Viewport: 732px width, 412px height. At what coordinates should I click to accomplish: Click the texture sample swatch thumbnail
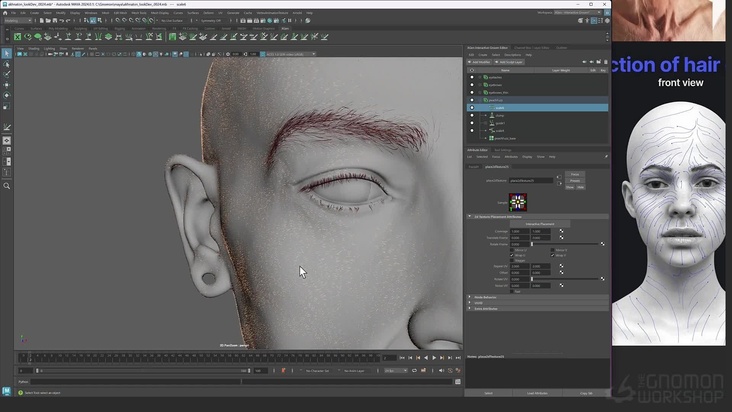[x=518, y=201]
